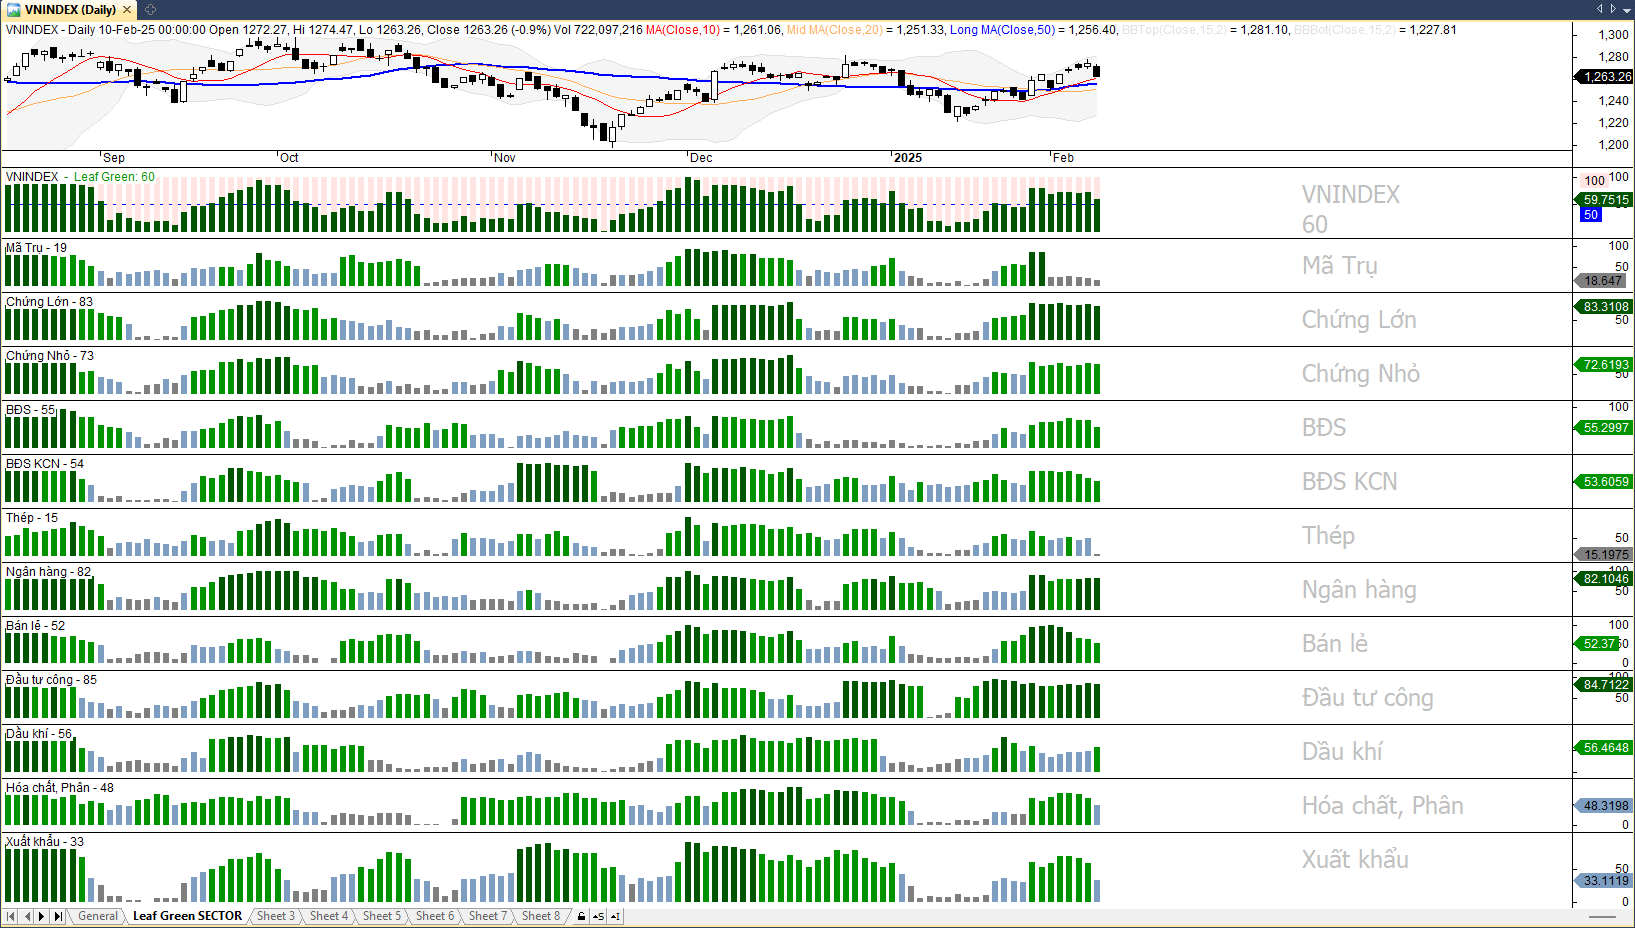Click the Leaf Green SECTOR sheet tab
1635x928 pixels.
click(x=187, y=916)
